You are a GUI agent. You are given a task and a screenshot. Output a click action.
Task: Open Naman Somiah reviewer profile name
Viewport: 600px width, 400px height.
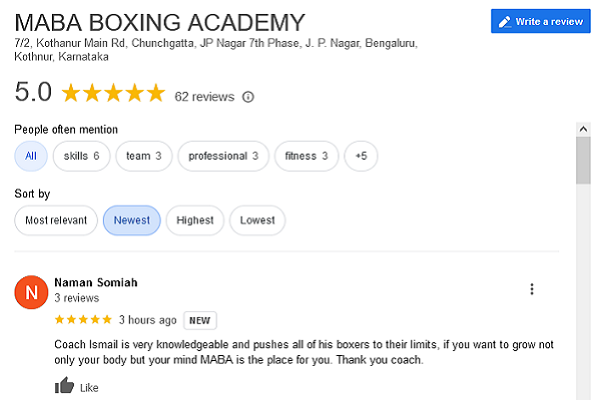point(96,282)
